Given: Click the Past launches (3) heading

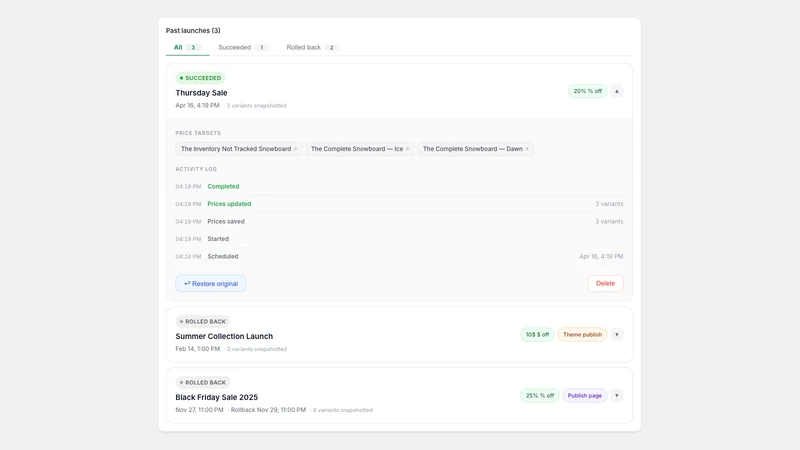Looking at the screenshot, I should coord(193,31).
